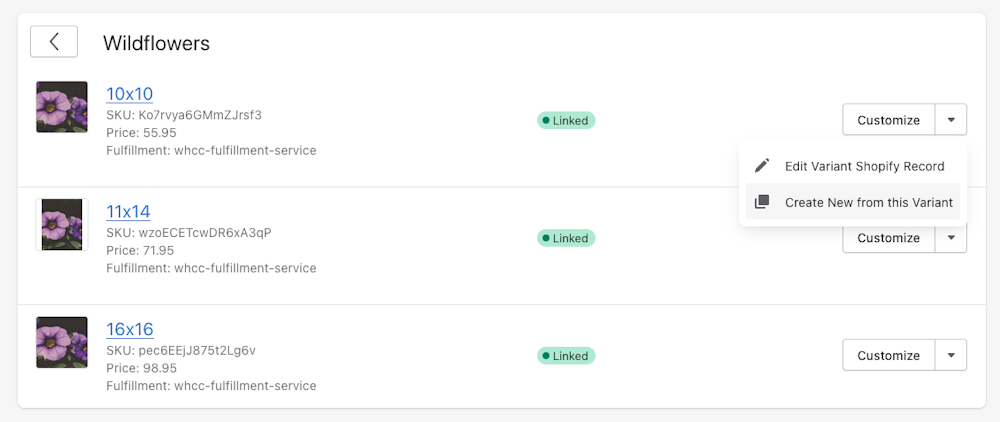Click the Linked badge on the 16x16 row

566,355
